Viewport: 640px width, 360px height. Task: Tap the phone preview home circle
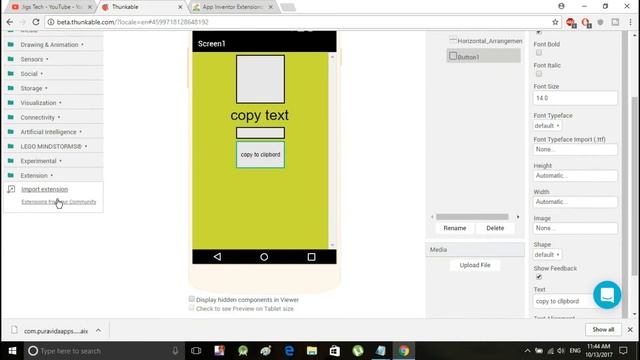[x=264, y=257]
